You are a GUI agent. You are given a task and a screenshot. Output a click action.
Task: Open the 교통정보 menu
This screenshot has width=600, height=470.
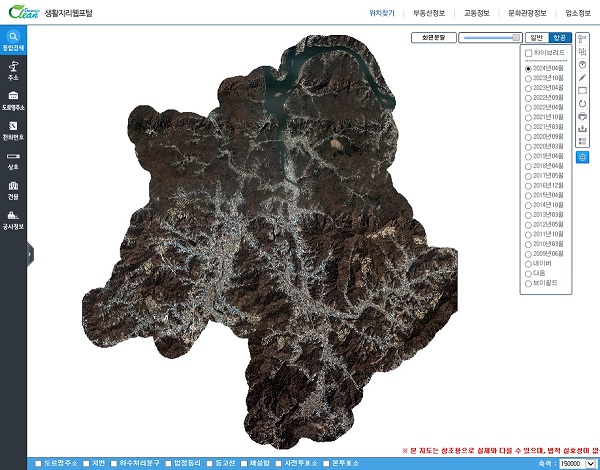[477, 13]
